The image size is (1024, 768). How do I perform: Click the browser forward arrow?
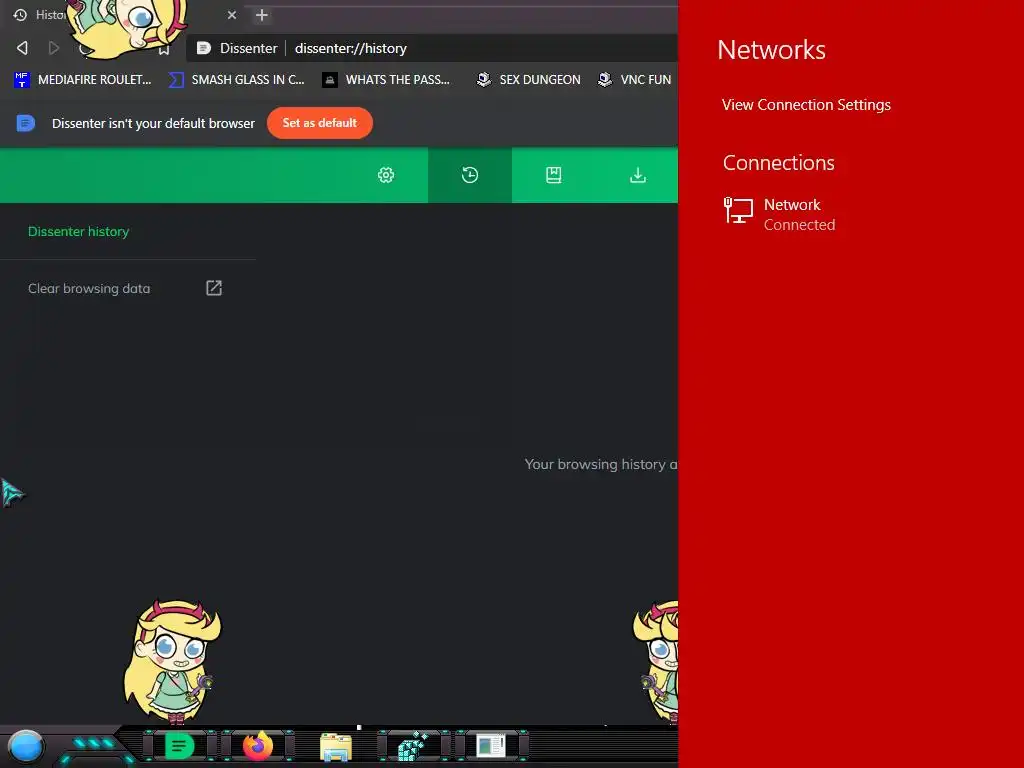click(x=54, y=48)
